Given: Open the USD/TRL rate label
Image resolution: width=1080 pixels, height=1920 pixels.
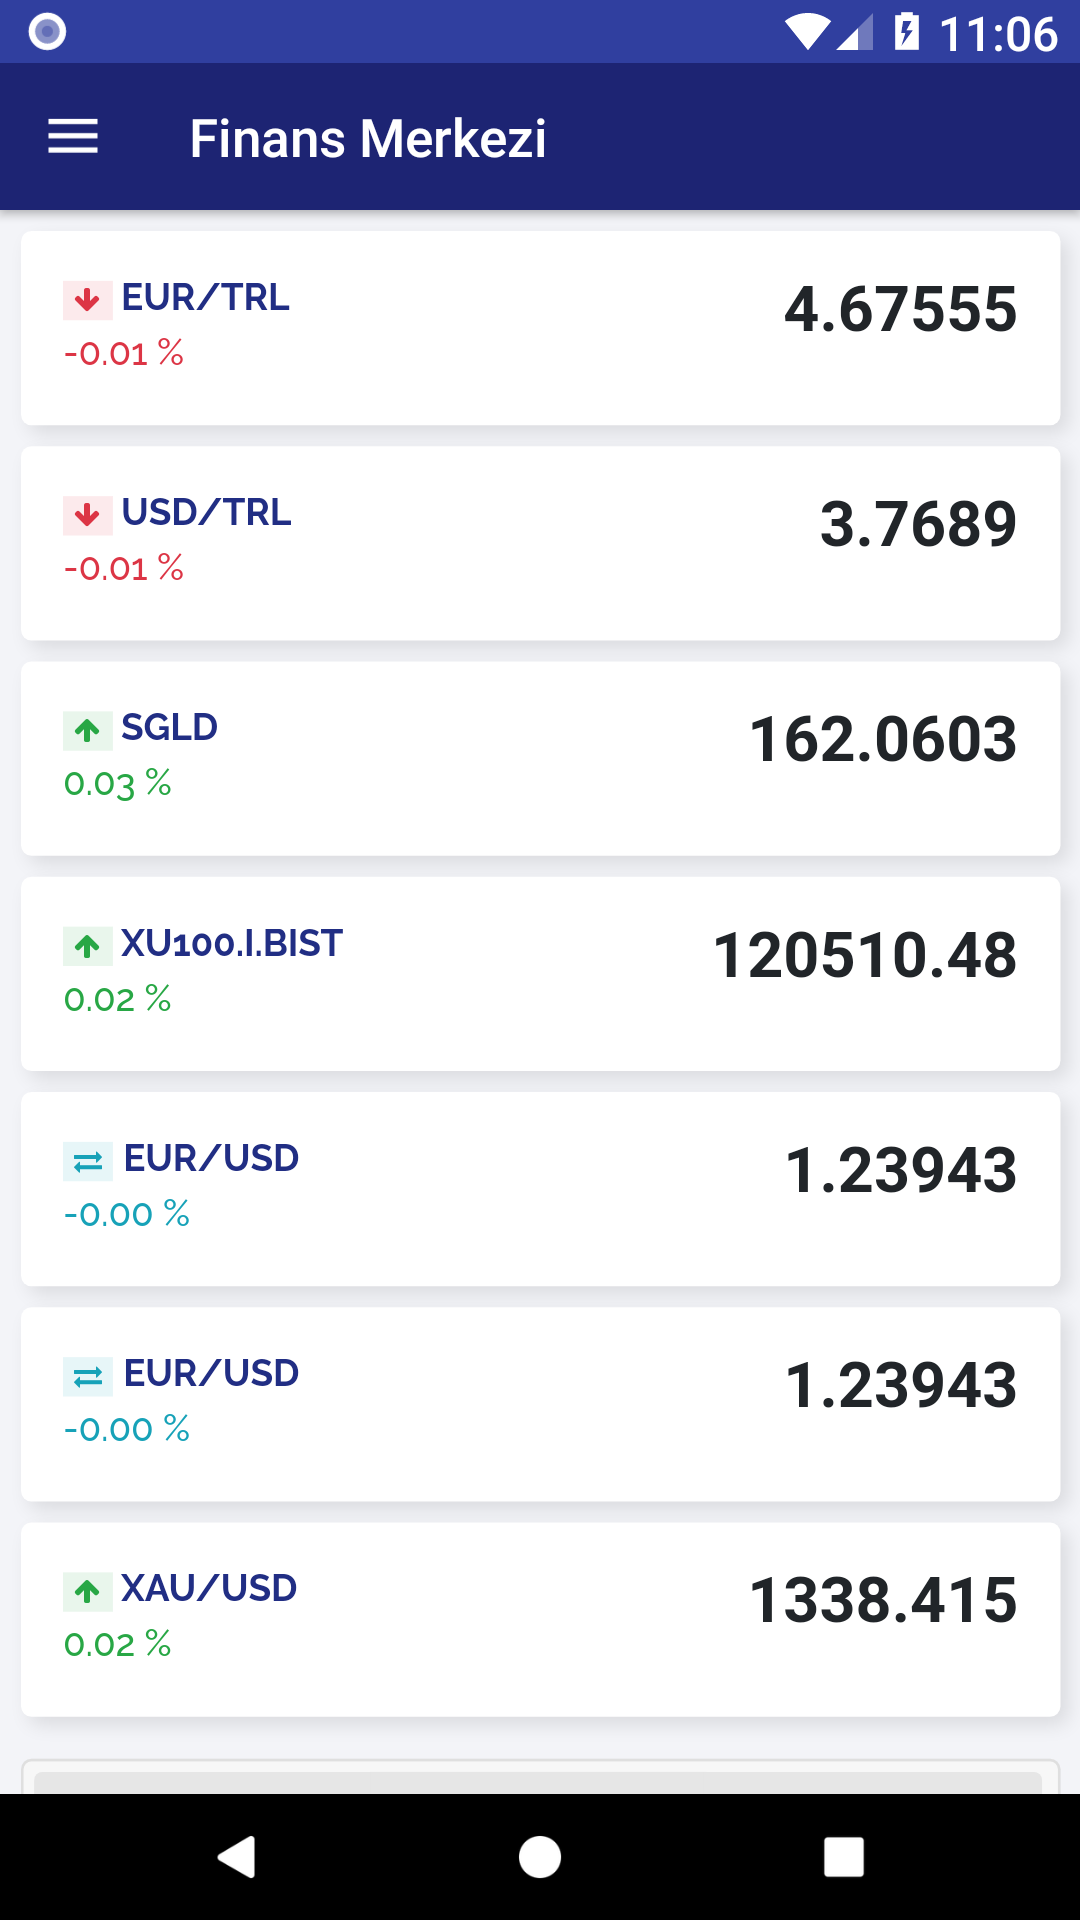Looking at the screenshot, I should pyautogui.click(x=206, y=512).
